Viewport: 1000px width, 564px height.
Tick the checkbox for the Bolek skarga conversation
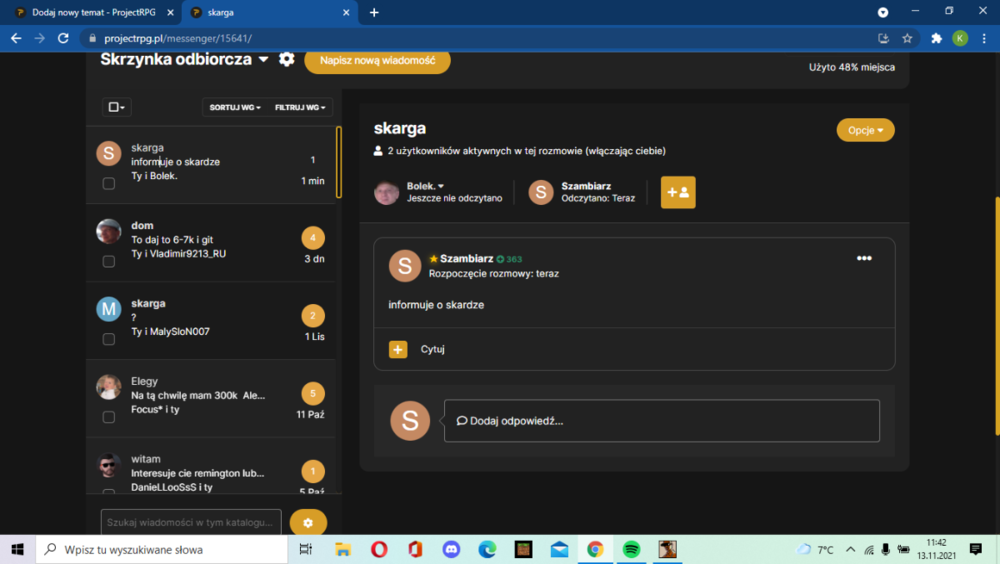tap(109, 184)
